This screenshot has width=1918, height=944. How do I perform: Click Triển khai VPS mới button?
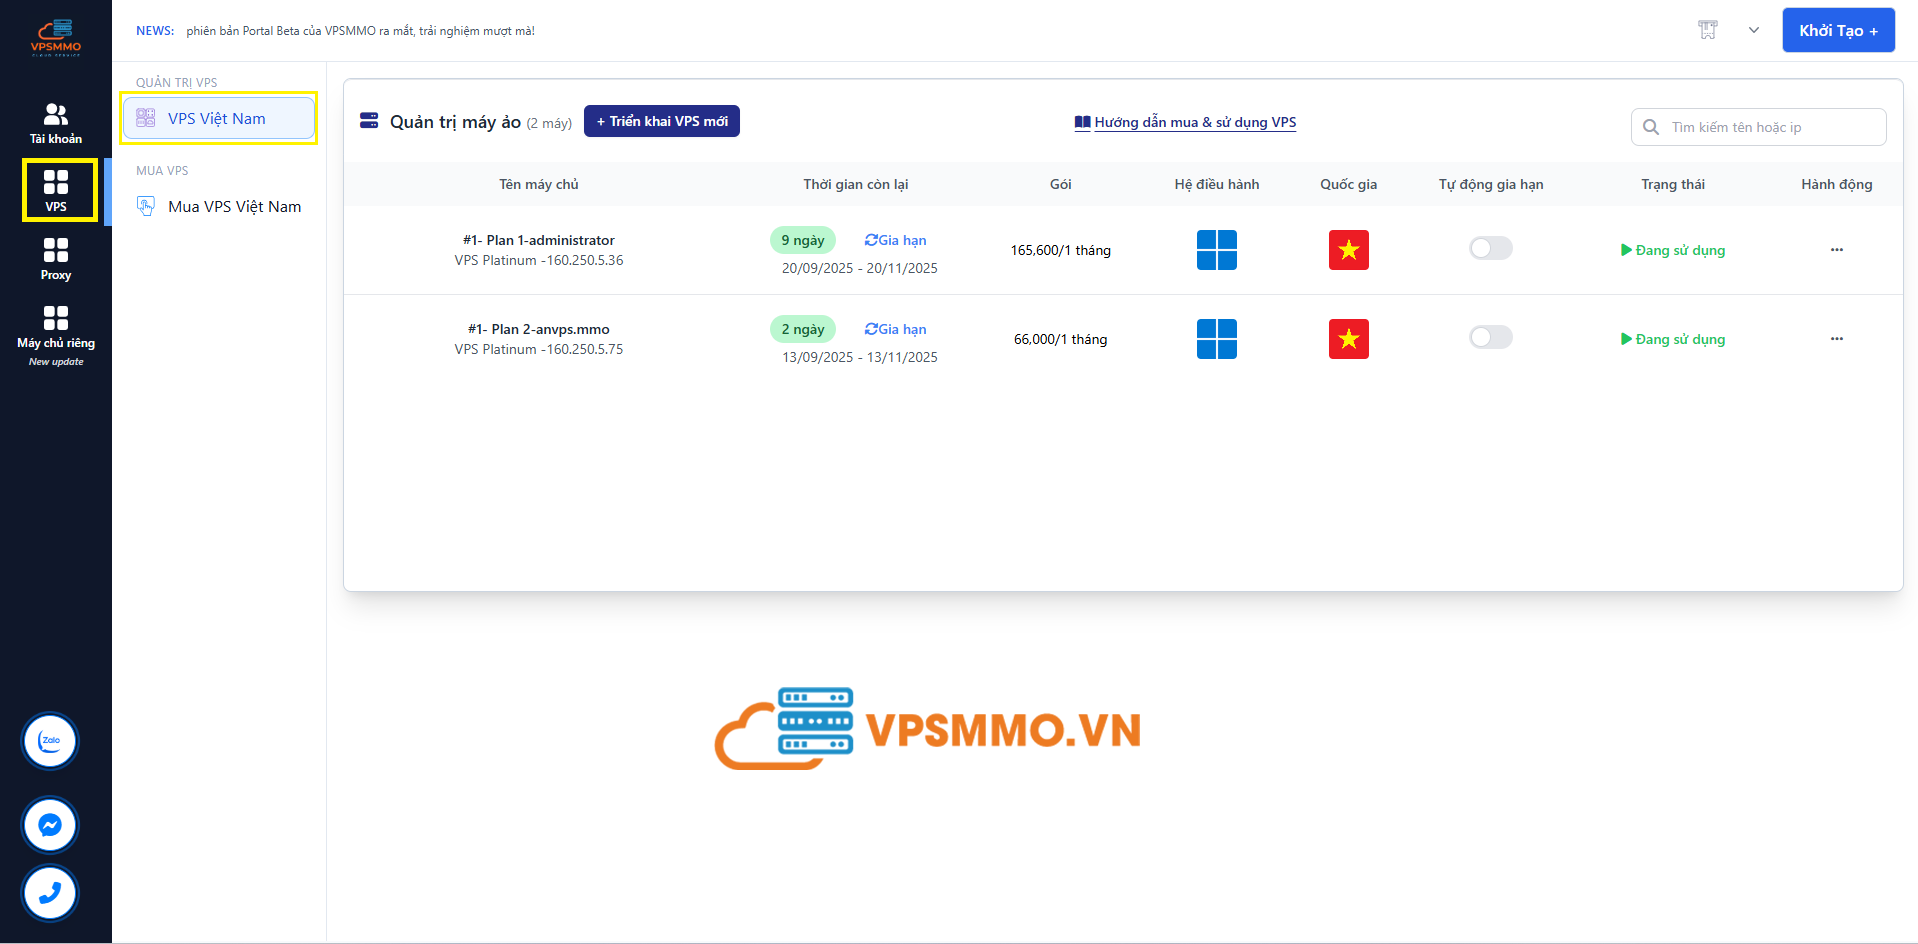(x=661, y=121)
